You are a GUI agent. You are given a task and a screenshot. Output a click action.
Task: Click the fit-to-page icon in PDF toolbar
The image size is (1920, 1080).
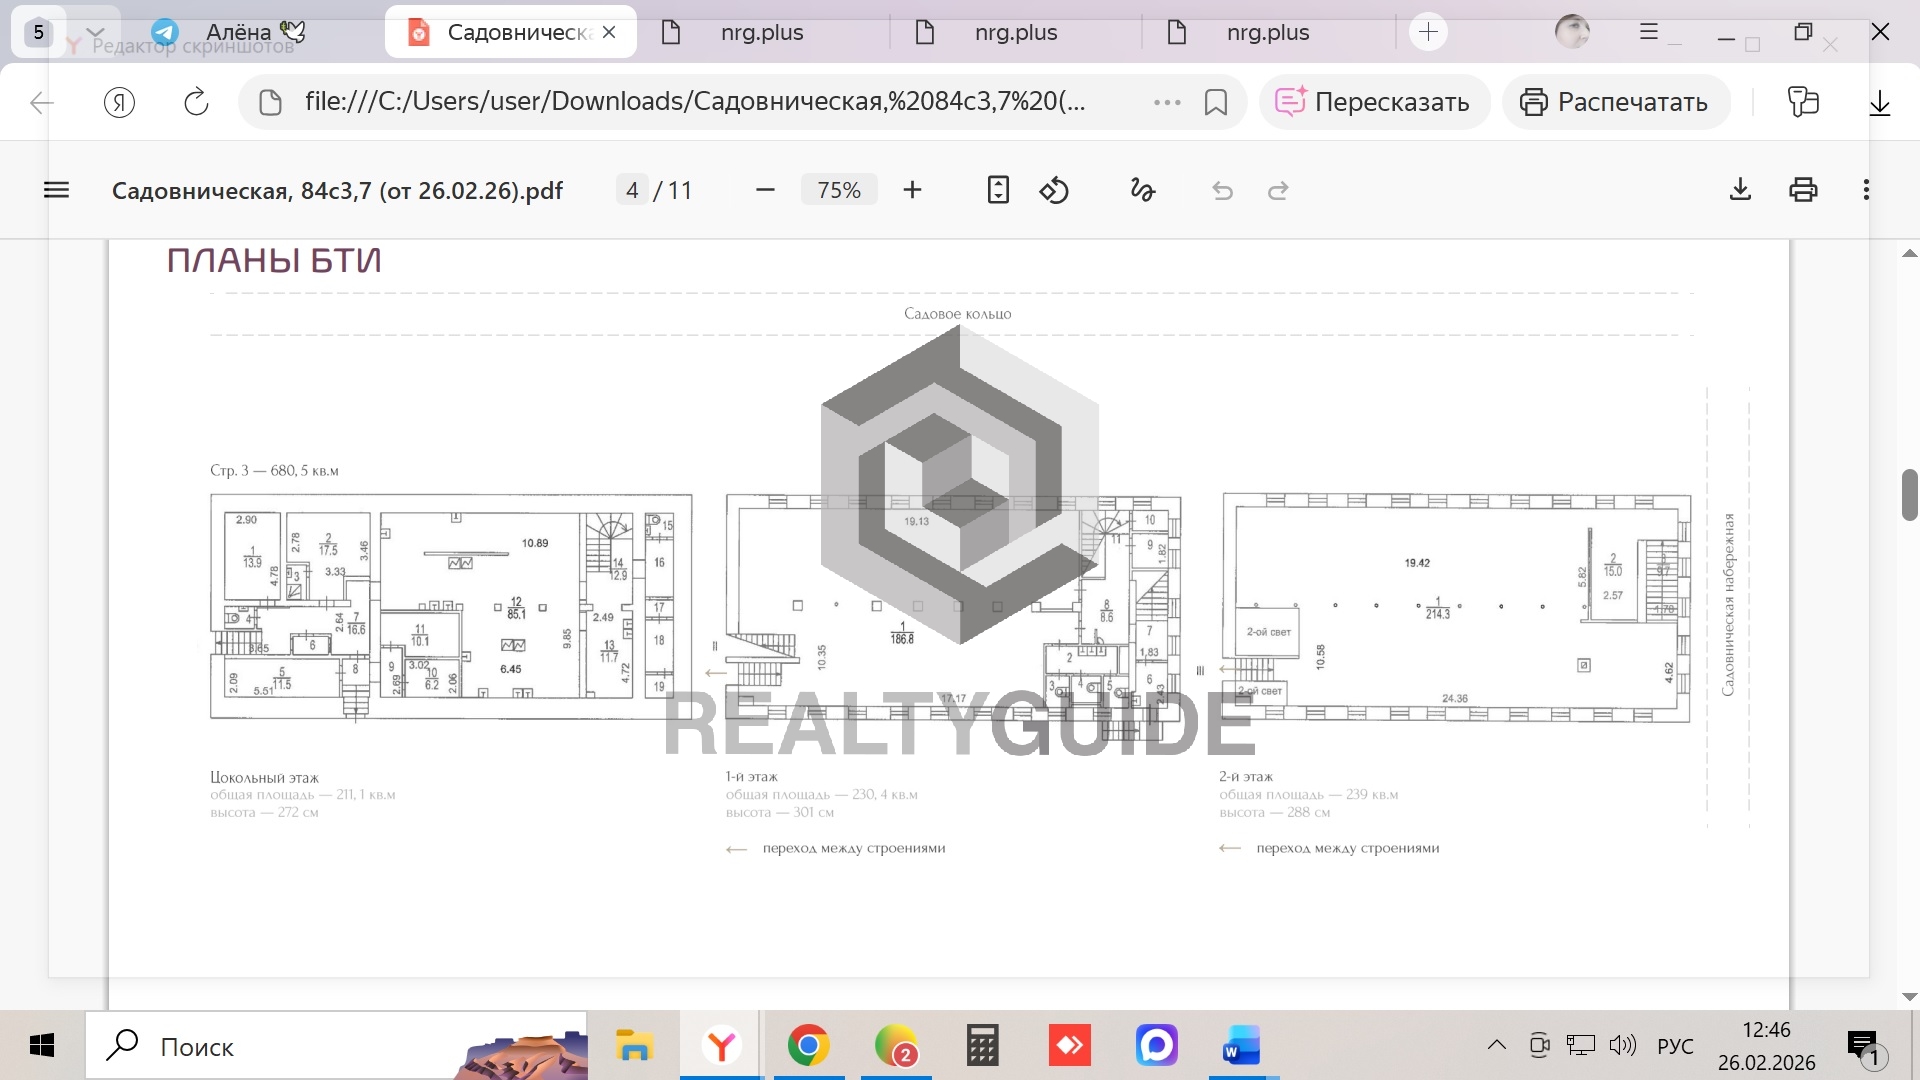coord(997,190)
